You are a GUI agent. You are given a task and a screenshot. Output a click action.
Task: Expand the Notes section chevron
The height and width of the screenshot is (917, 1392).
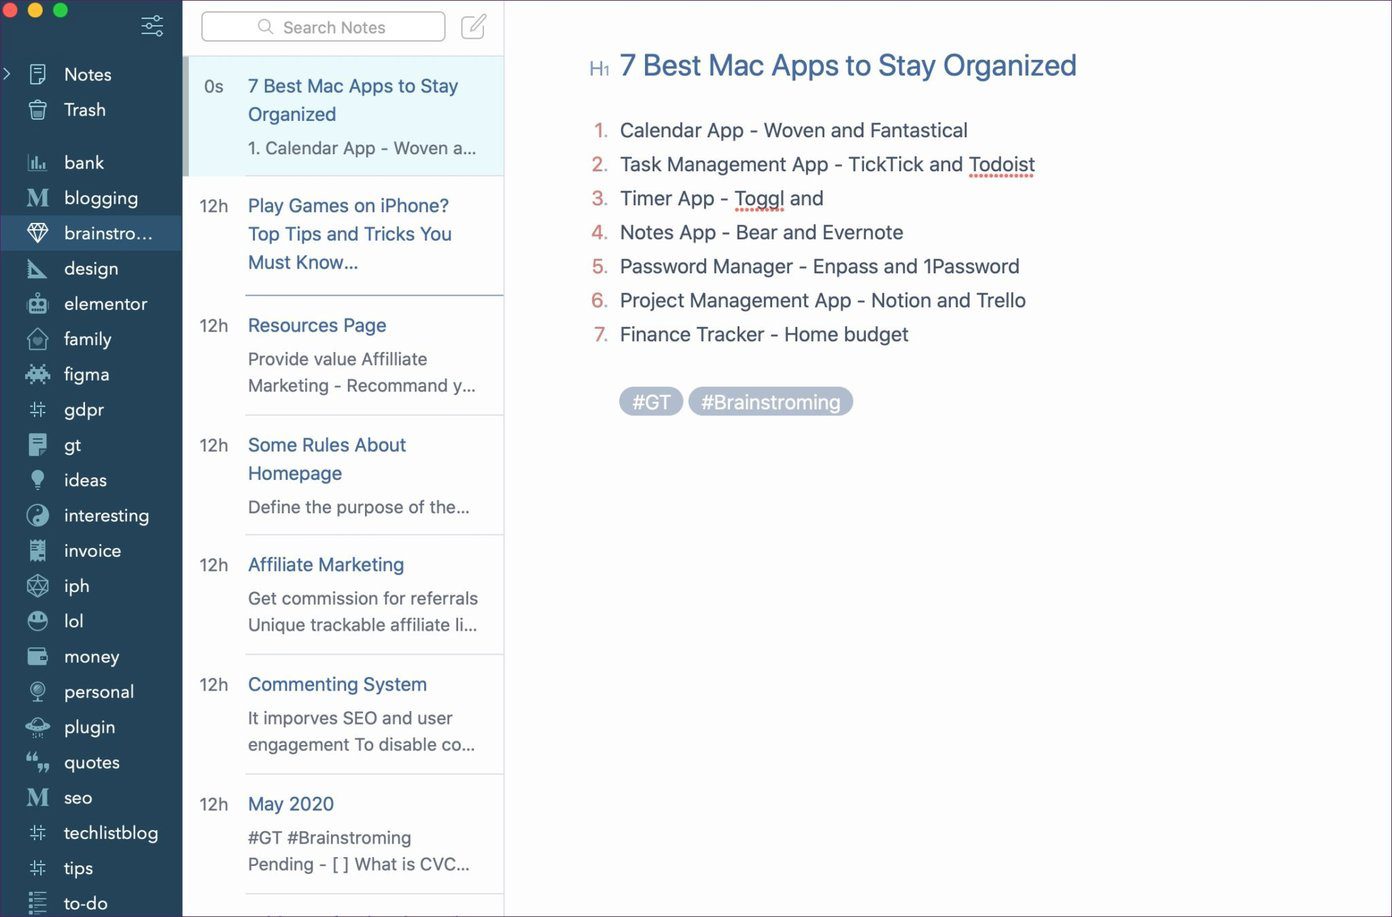[x=7, y=74]
